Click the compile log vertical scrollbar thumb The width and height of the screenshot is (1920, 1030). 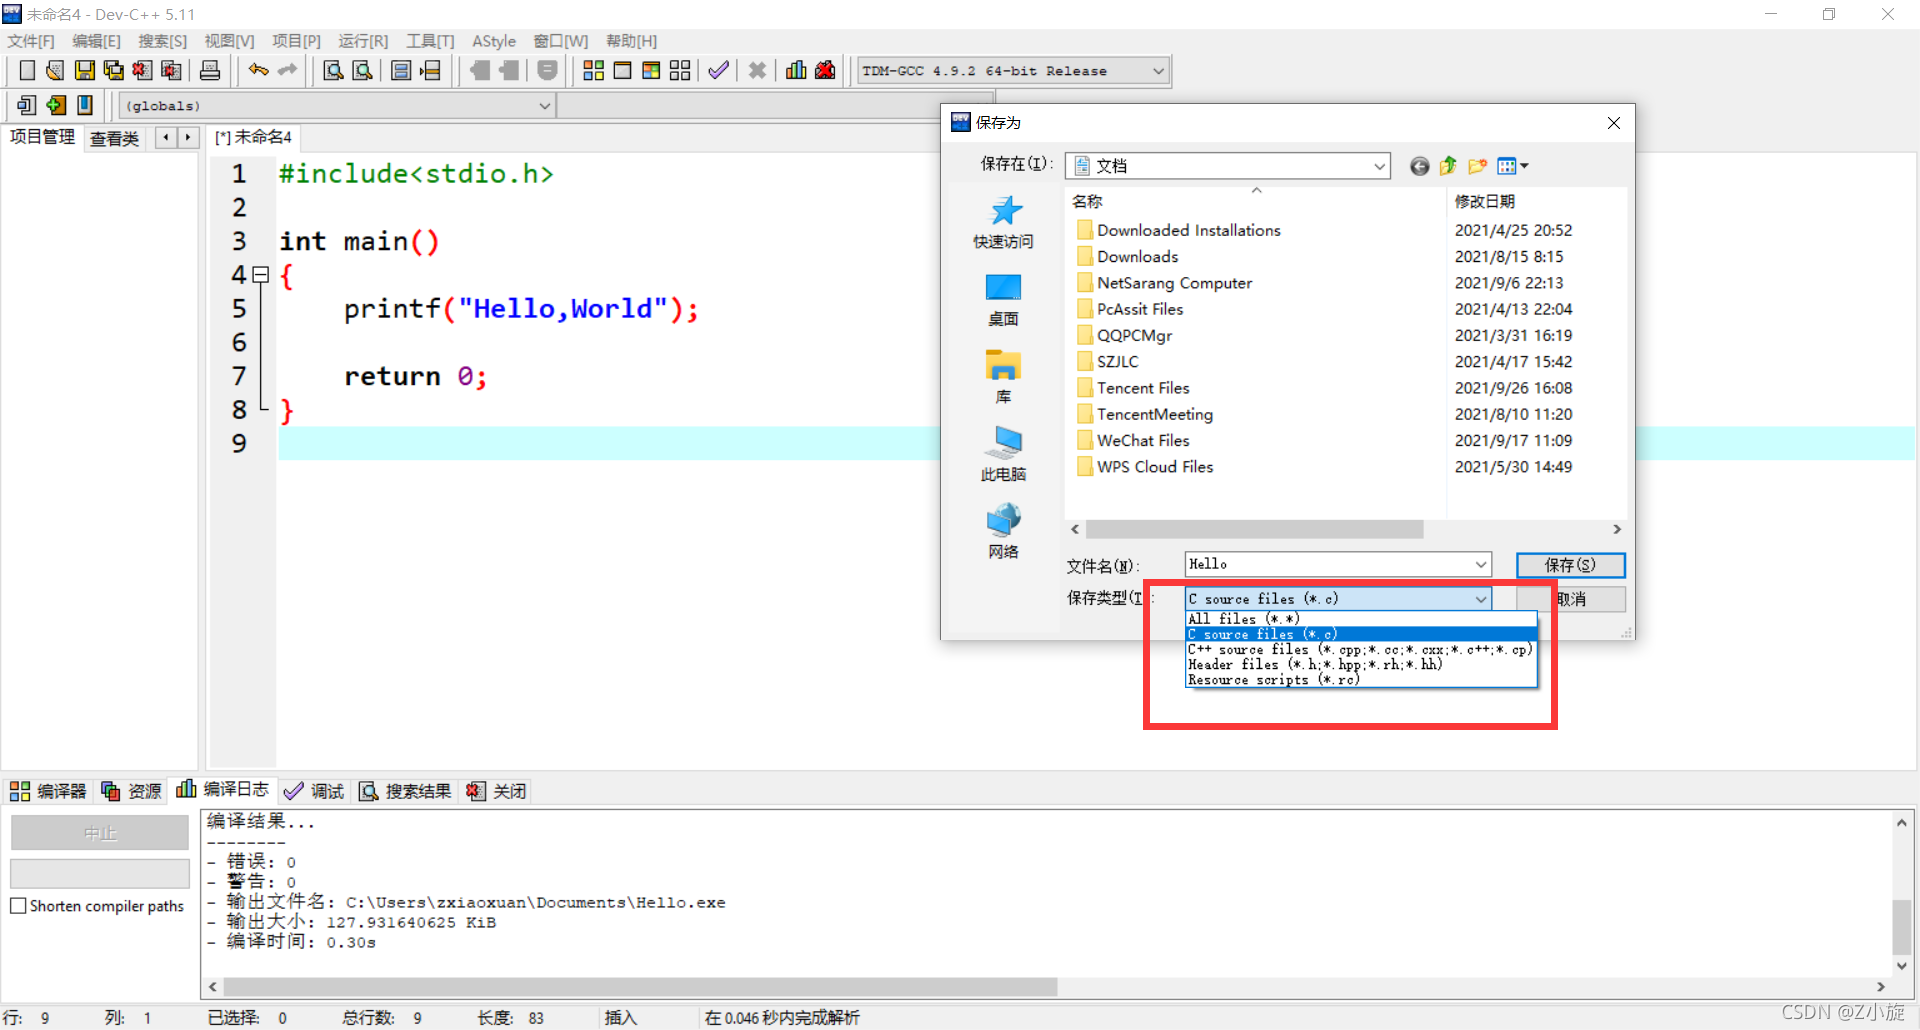(1902, 928)
